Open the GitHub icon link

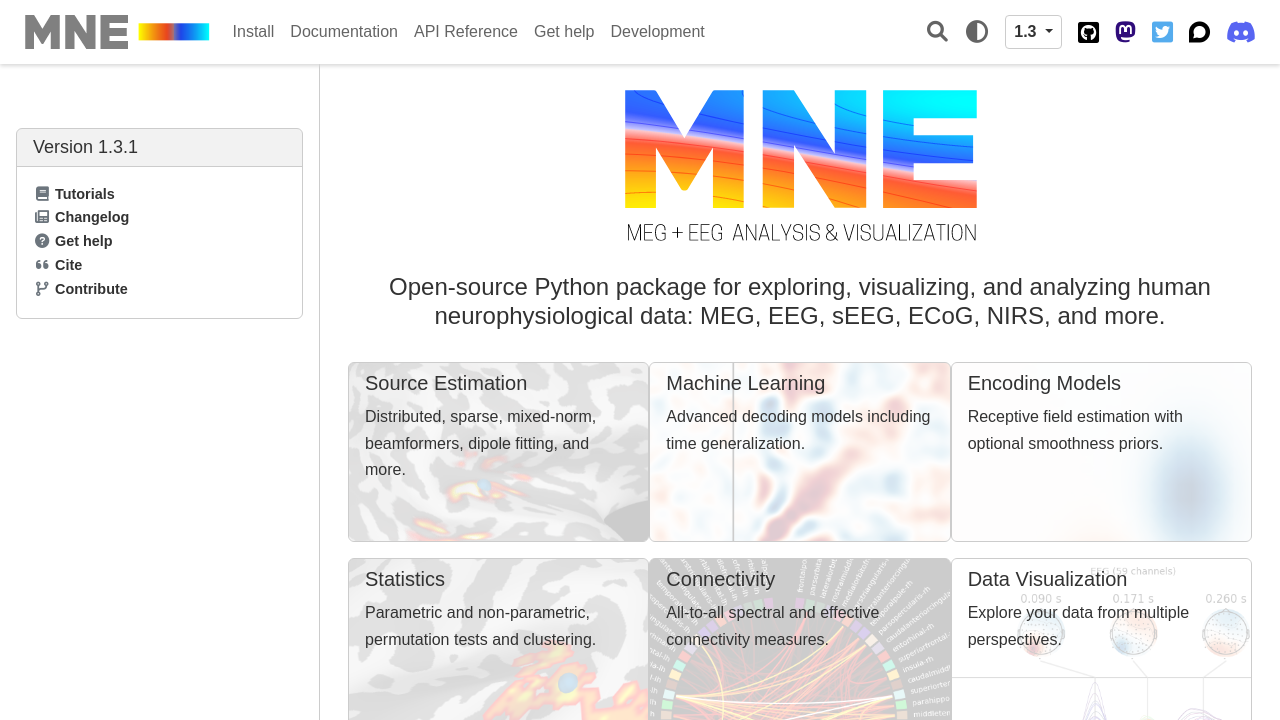(x=1088, y=32)
